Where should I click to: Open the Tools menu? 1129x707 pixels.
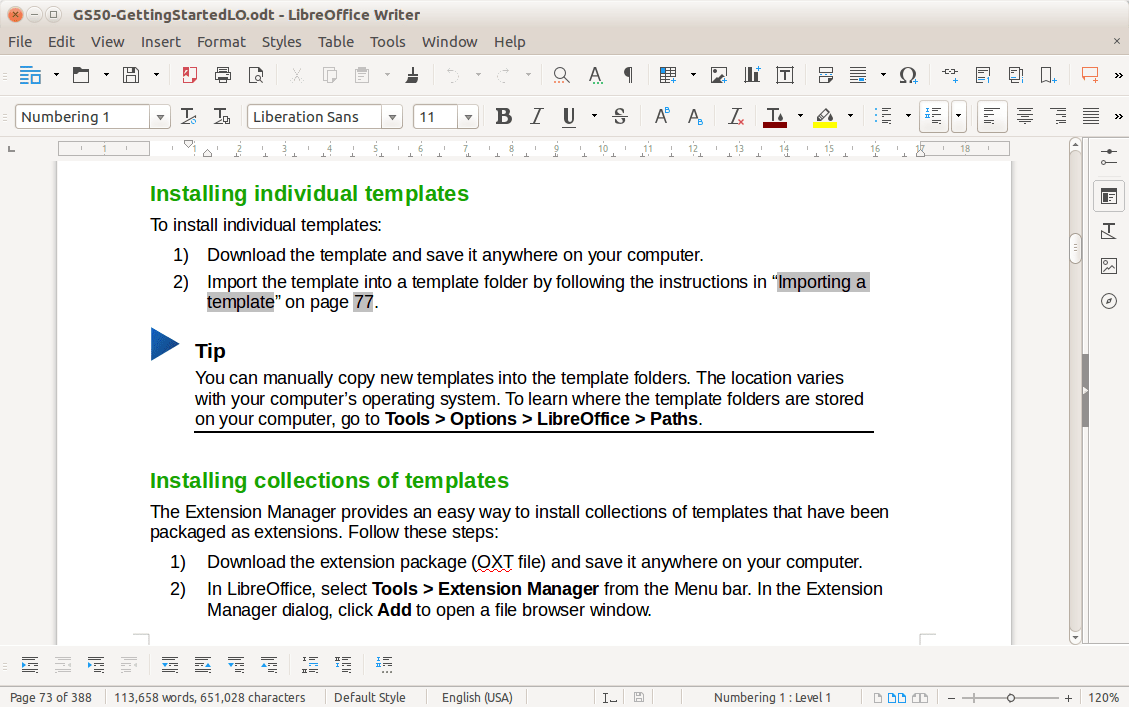[387, 41]
